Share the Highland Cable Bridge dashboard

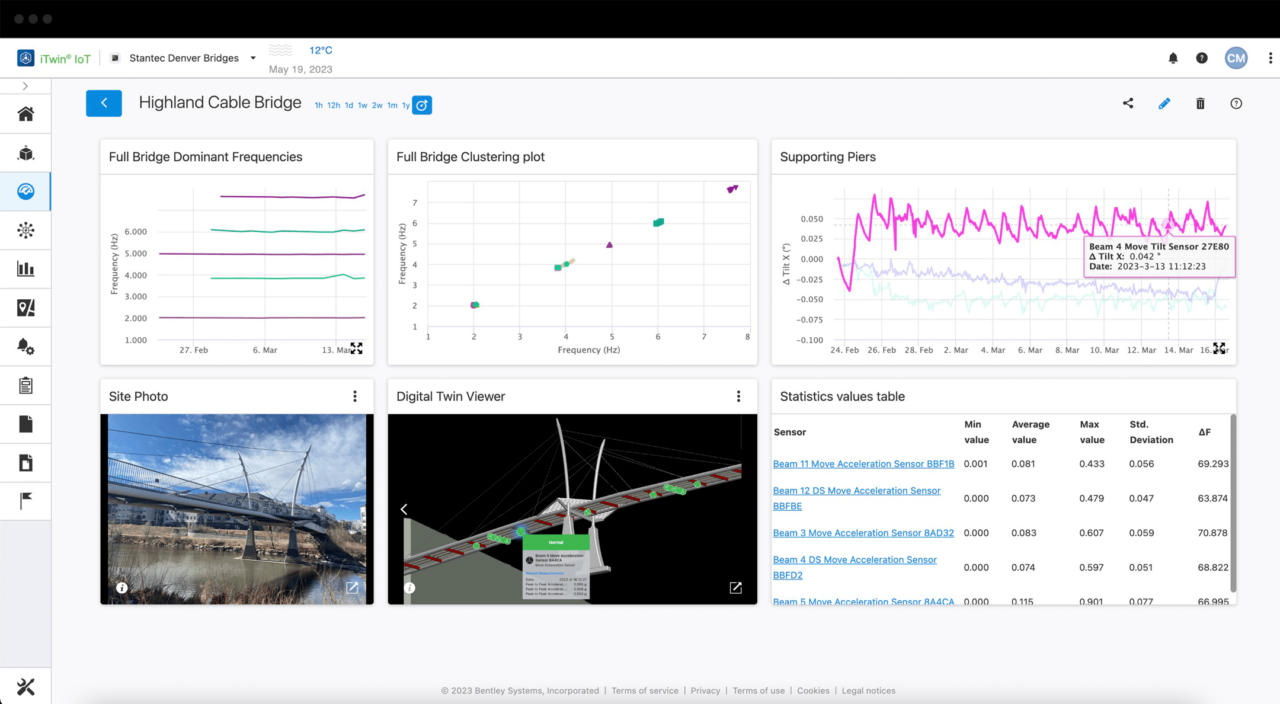1128,103
